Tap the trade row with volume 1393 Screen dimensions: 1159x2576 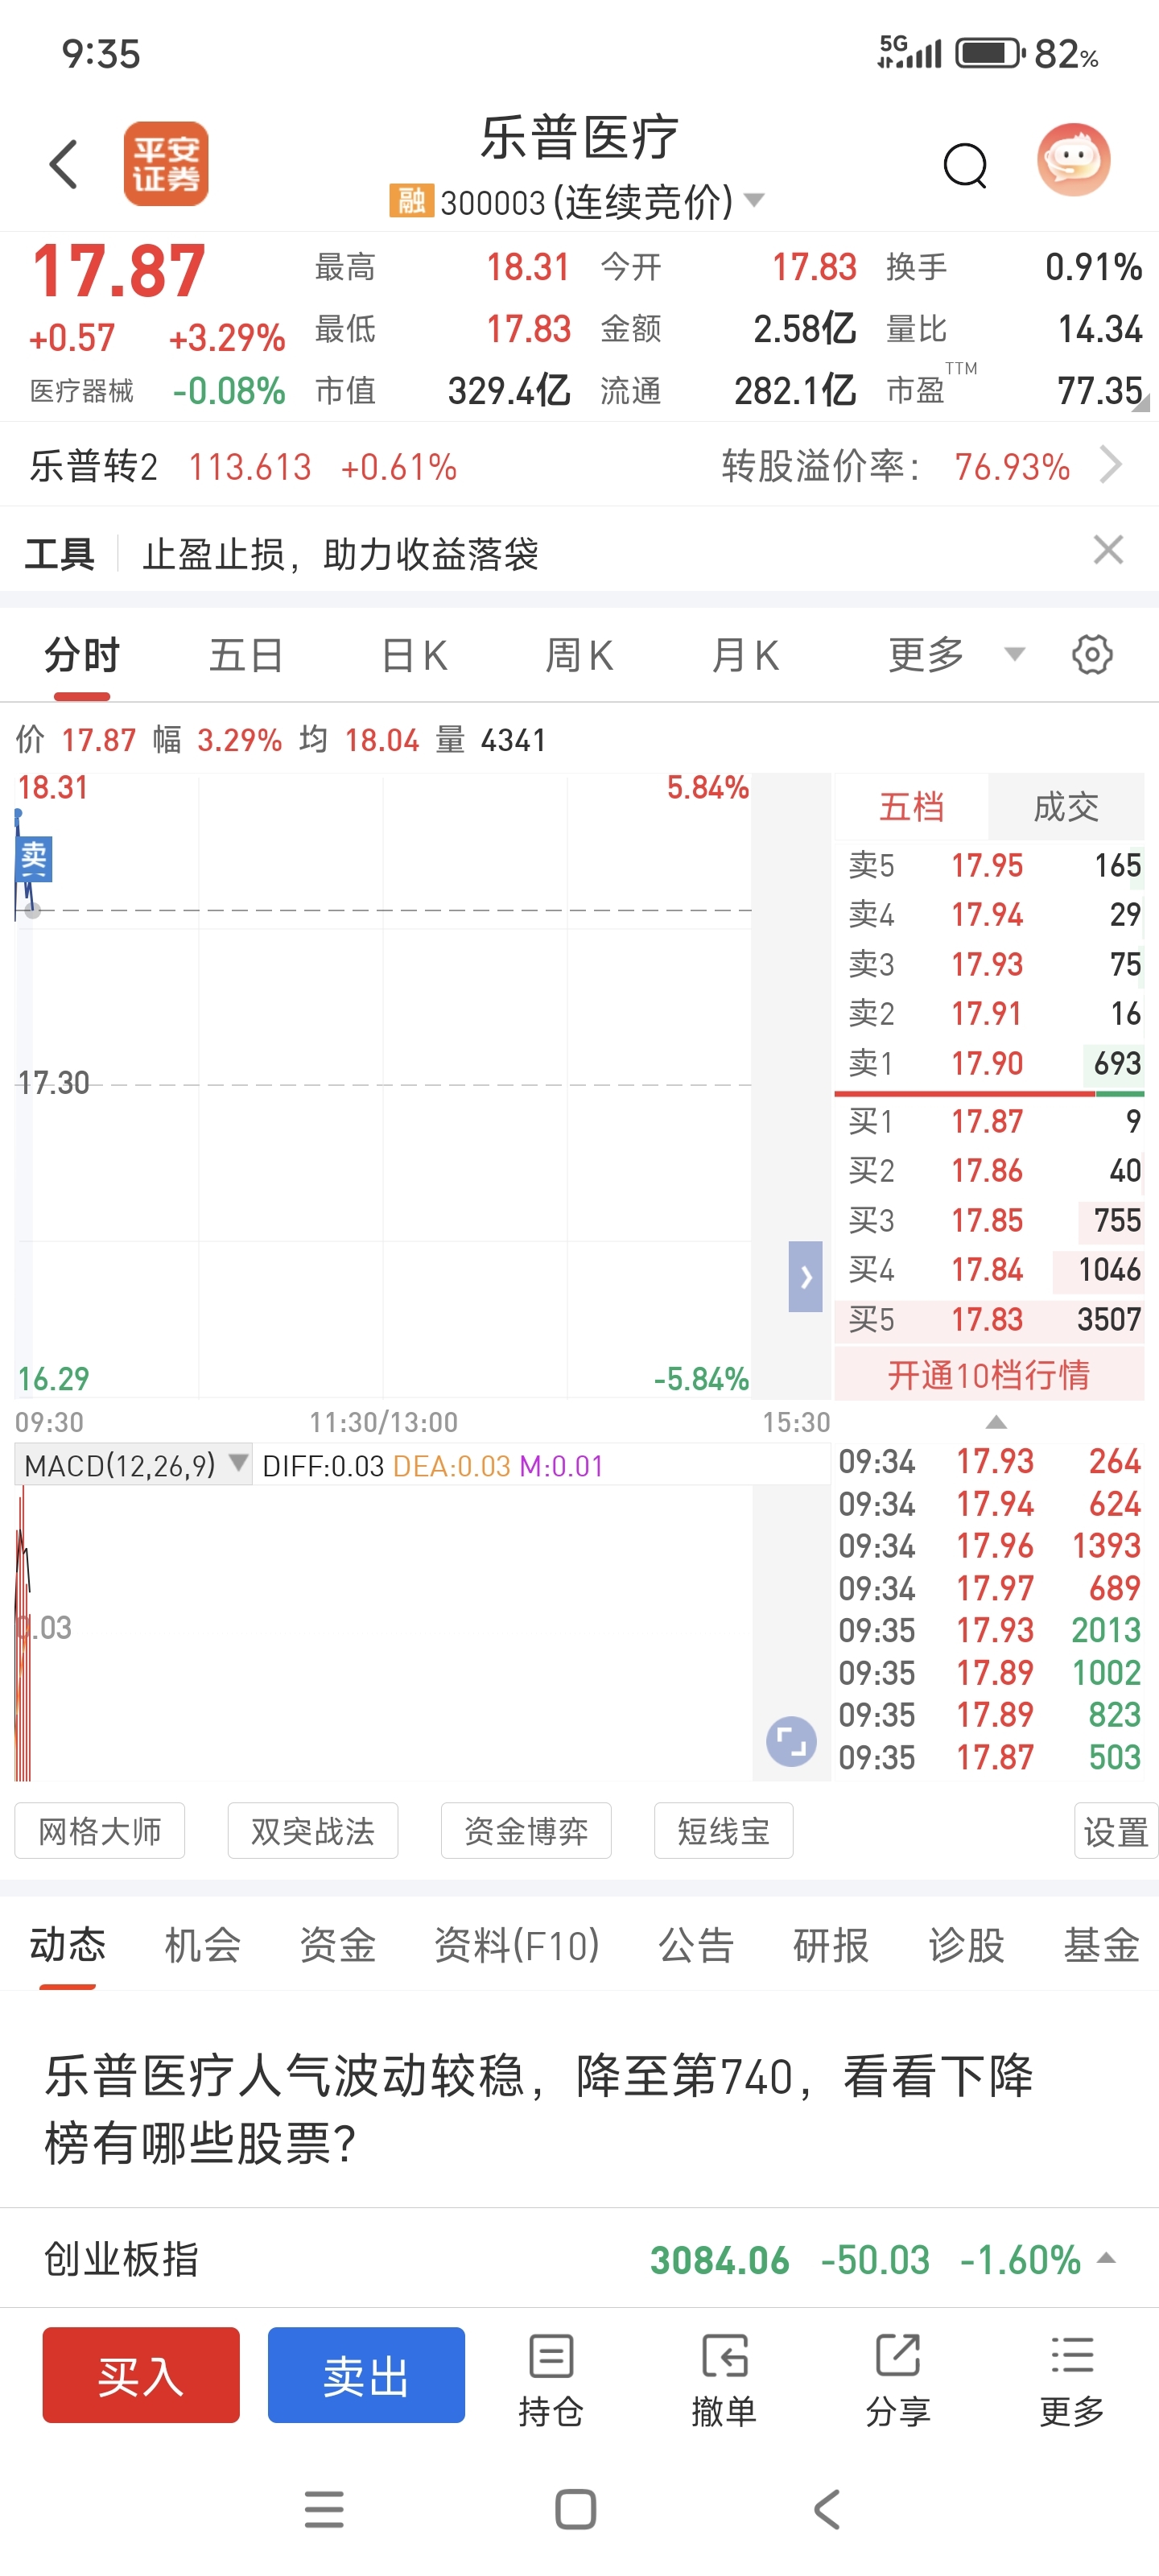[989, 1546]
